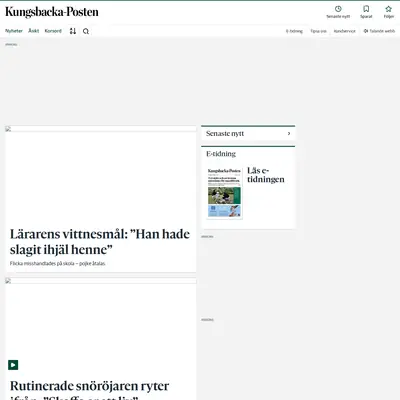Open the Nyheter menu item
The image size is (400, 400).
click(x=14, y=31)
